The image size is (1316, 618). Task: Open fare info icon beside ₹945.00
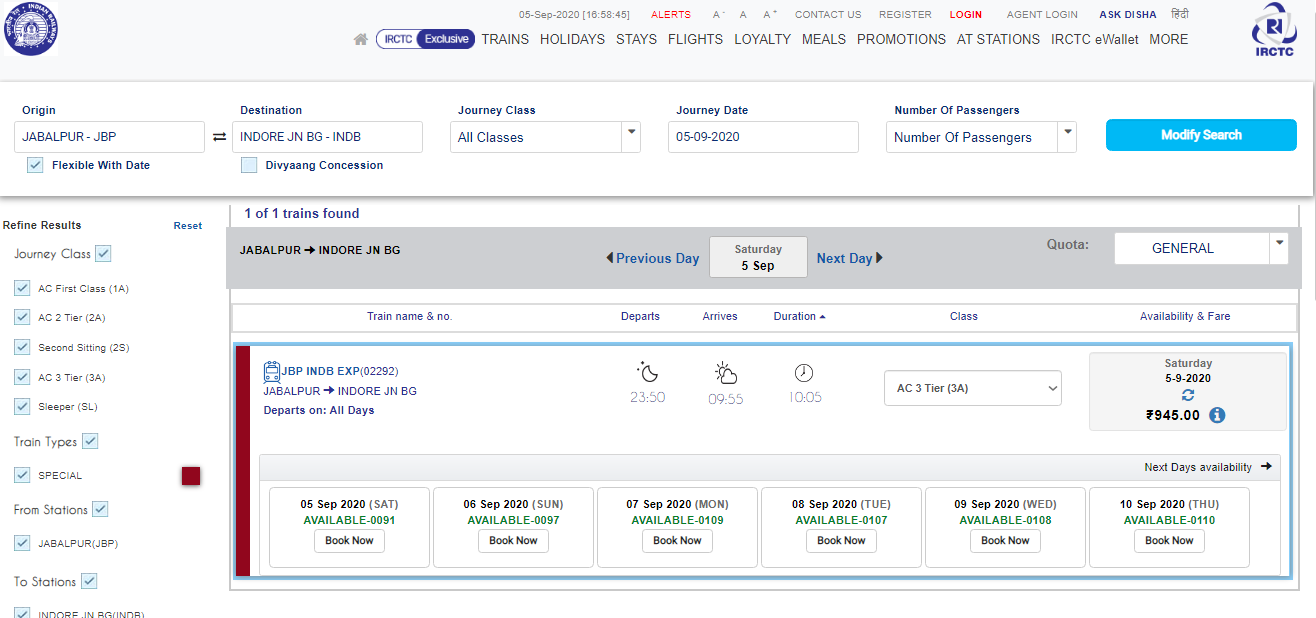tap(1217, 415)
